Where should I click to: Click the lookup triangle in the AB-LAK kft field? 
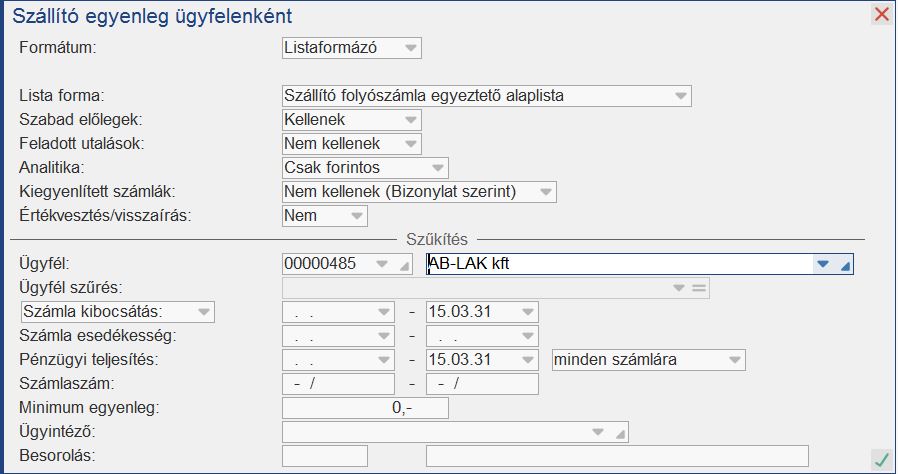click(x=845, y=265)
